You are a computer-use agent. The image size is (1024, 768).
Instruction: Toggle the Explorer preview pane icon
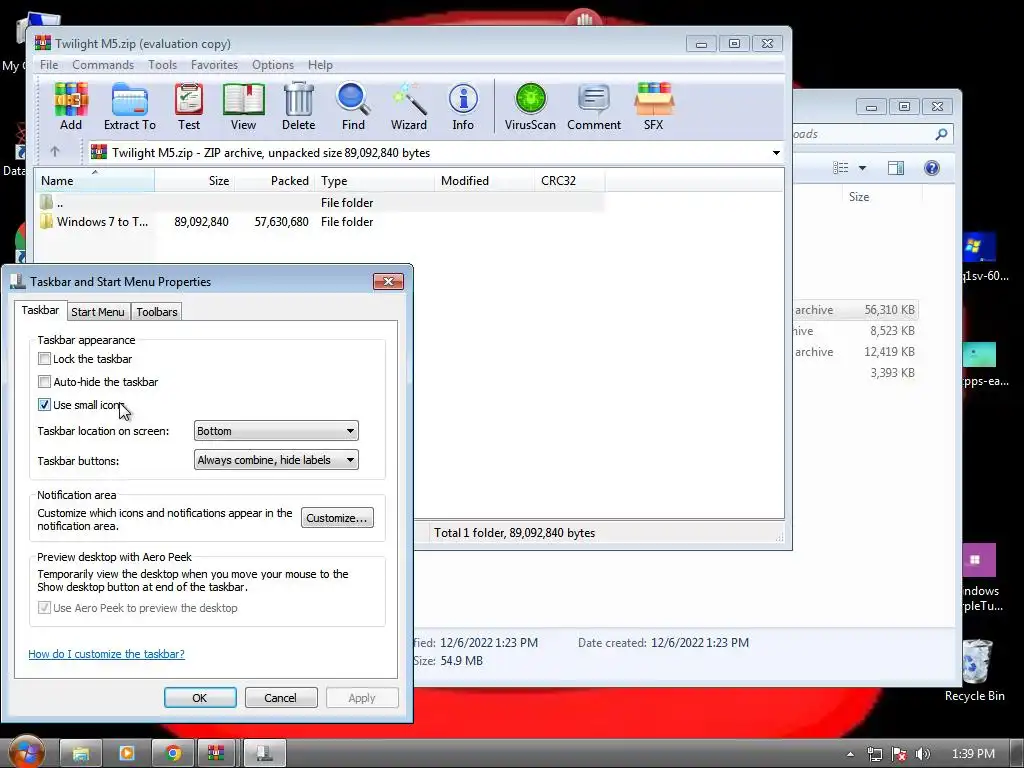coord(896,168)
